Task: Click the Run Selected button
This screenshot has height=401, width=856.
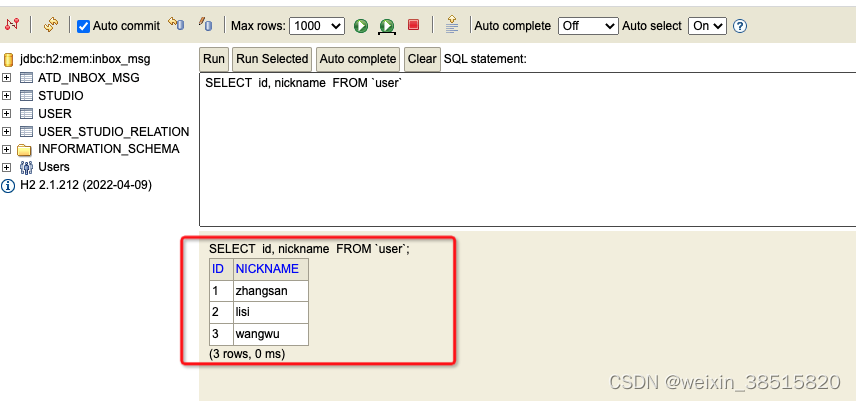Action: tap(272, 59)
